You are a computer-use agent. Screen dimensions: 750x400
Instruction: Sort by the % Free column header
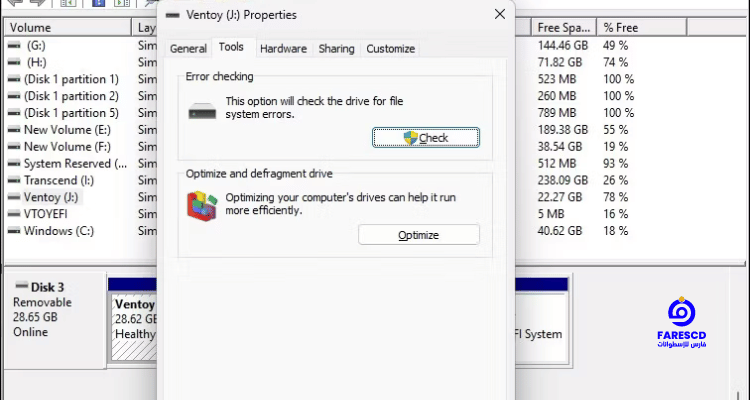pyautogui.click(x=641, y=28)
